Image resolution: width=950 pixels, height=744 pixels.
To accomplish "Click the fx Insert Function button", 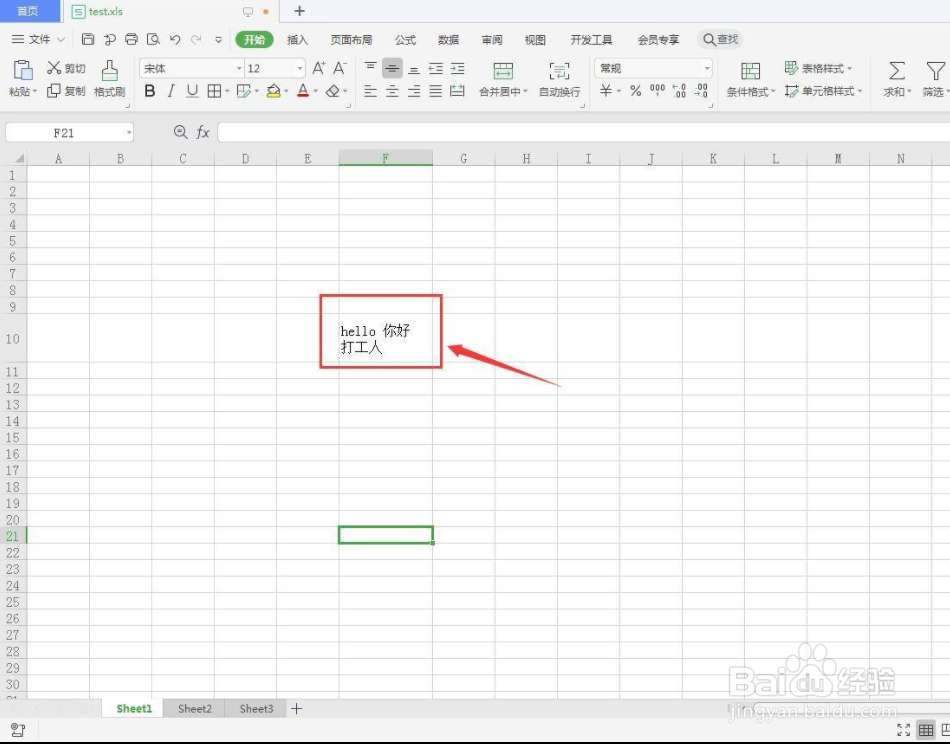I will click(203, 132).
